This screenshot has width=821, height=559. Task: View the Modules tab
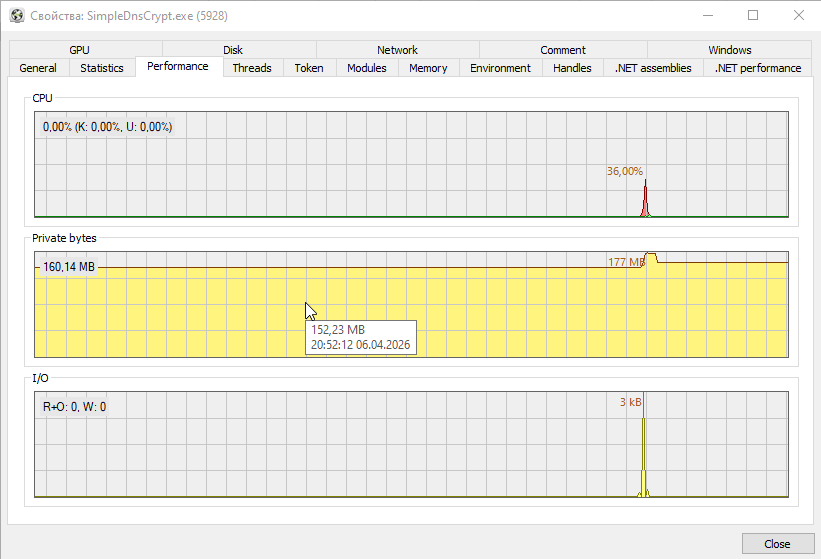click(x=367, y=68)
